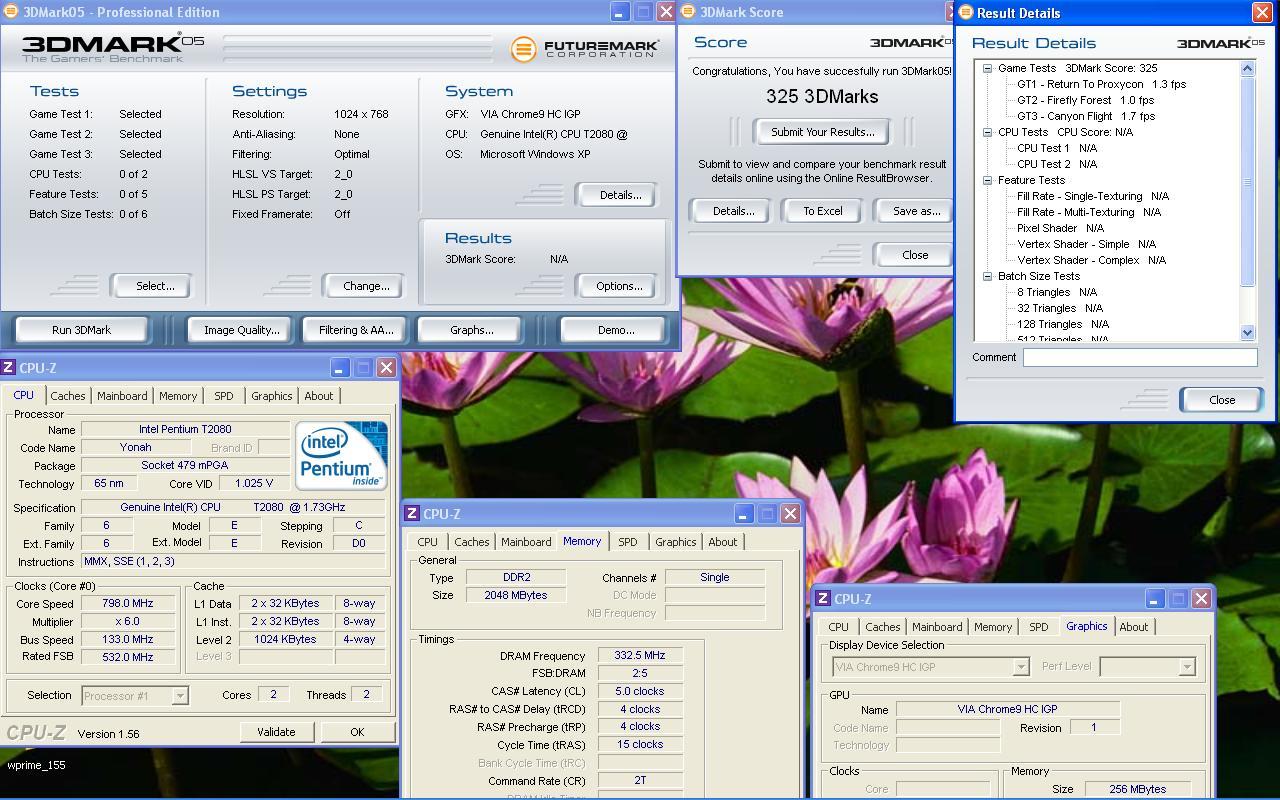The height and width of the screenshot is (800, 1280).
Task: Click the Result Details scrollbar down arrow
Action: coord(1247,333)
